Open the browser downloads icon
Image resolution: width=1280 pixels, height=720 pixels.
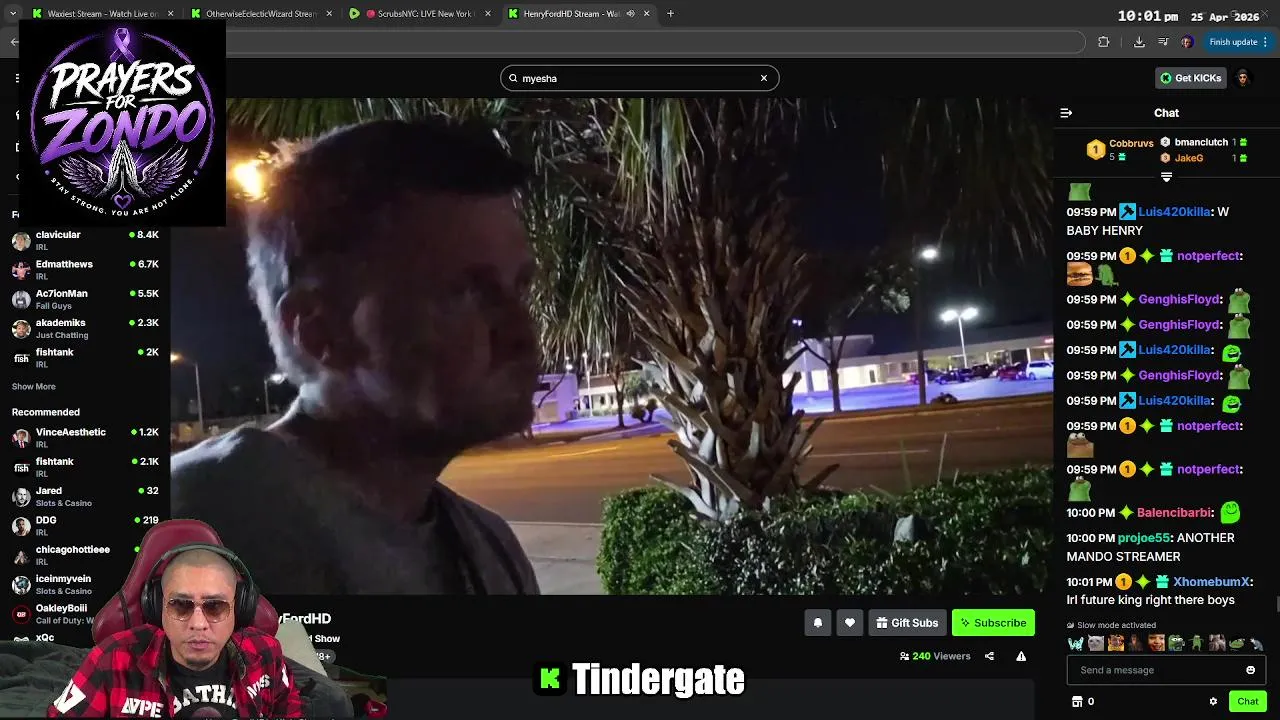point(1139,42)
